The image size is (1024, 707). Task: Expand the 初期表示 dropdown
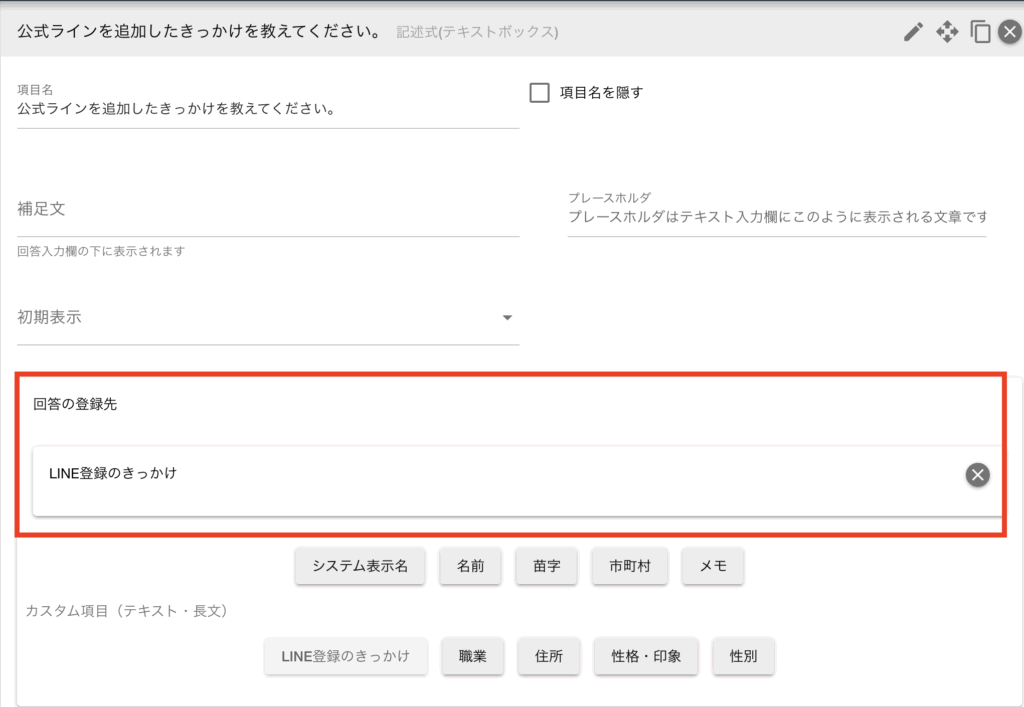tap(506, 318)
